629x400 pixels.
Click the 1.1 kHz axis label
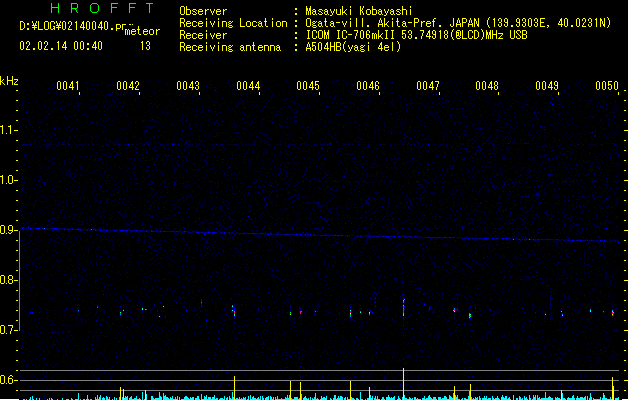point(8,130)
